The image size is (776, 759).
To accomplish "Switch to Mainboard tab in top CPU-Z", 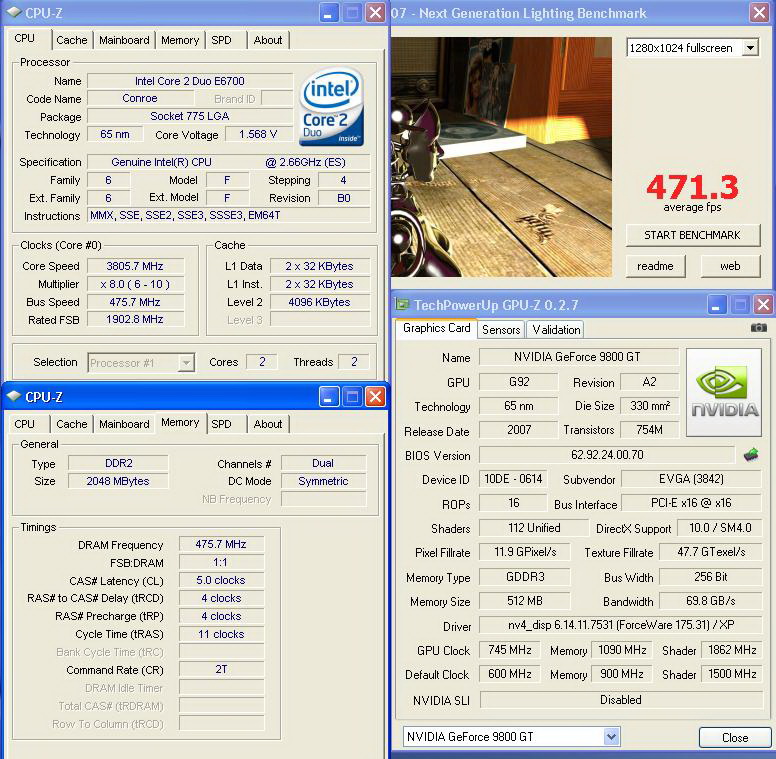I will 124,40.
